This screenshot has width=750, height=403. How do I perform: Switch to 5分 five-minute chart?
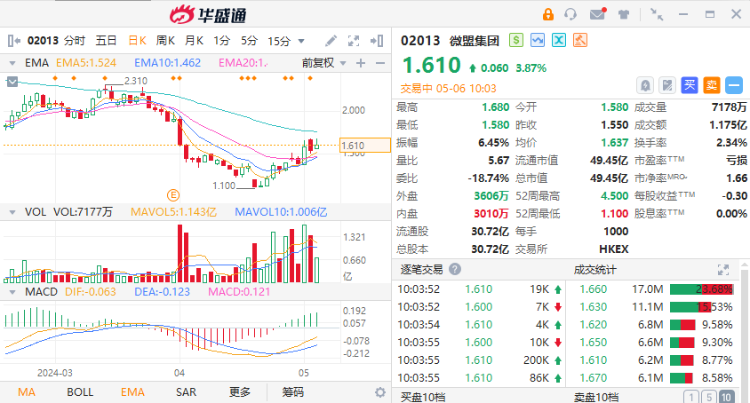tap(249, 41)
